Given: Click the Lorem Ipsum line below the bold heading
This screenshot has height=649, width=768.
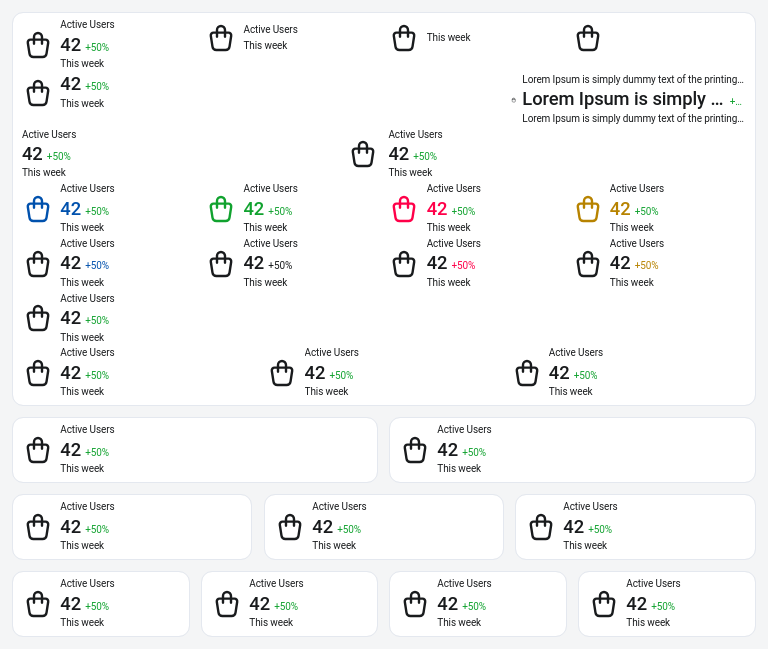Looking at the screenshot, I should (x=632, y=118).
